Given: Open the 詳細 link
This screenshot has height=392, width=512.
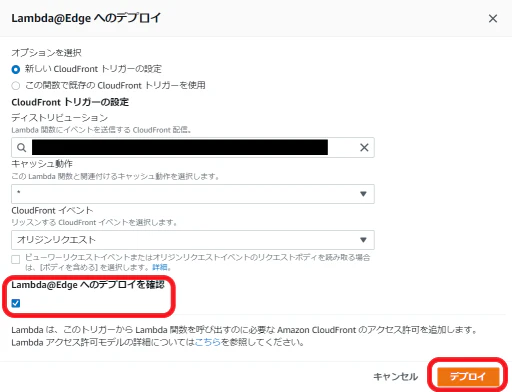Looking at the screenshot, I should pos(160,267).
